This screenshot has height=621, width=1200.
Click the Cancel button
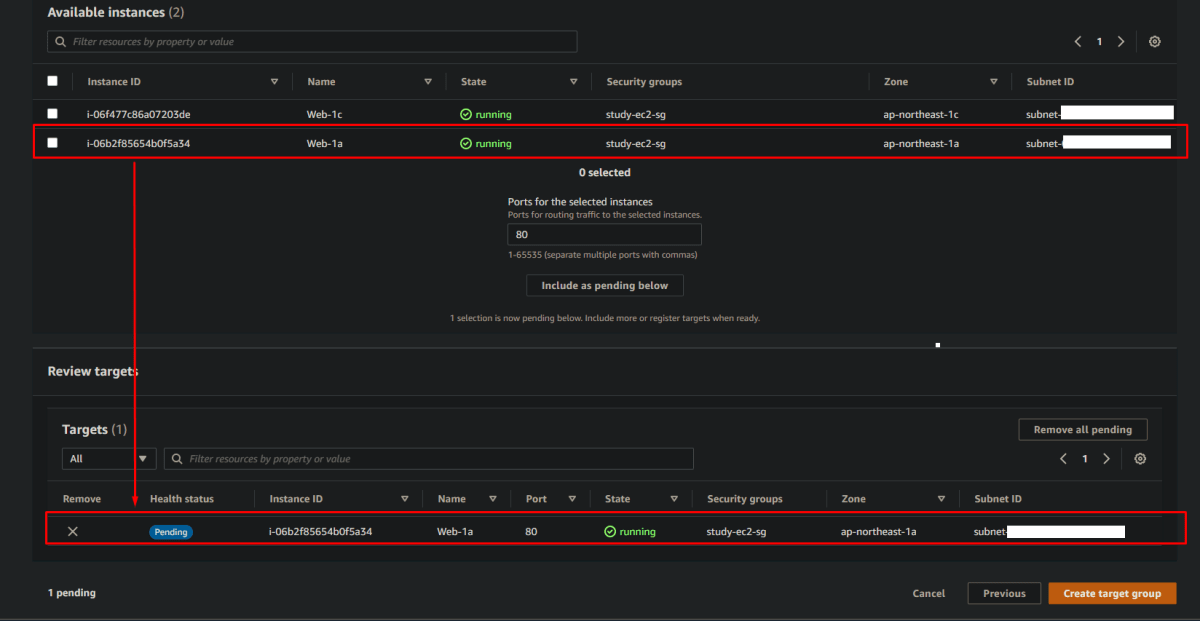pos(929,593)
